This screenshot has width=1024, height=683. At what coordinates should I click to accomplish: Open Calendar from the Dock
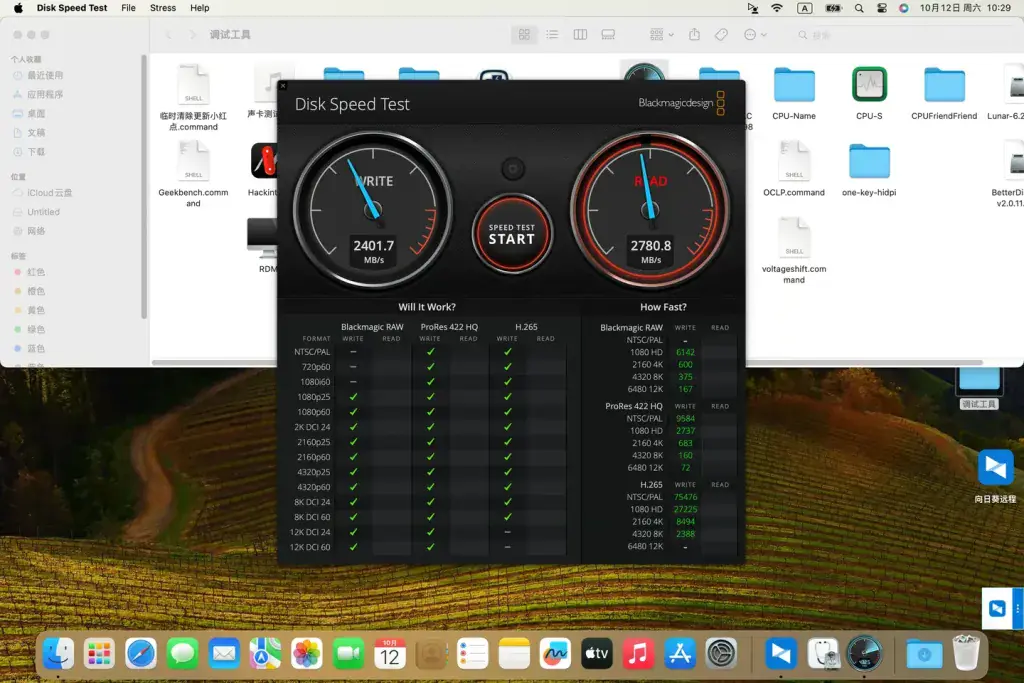pos(390,654)
